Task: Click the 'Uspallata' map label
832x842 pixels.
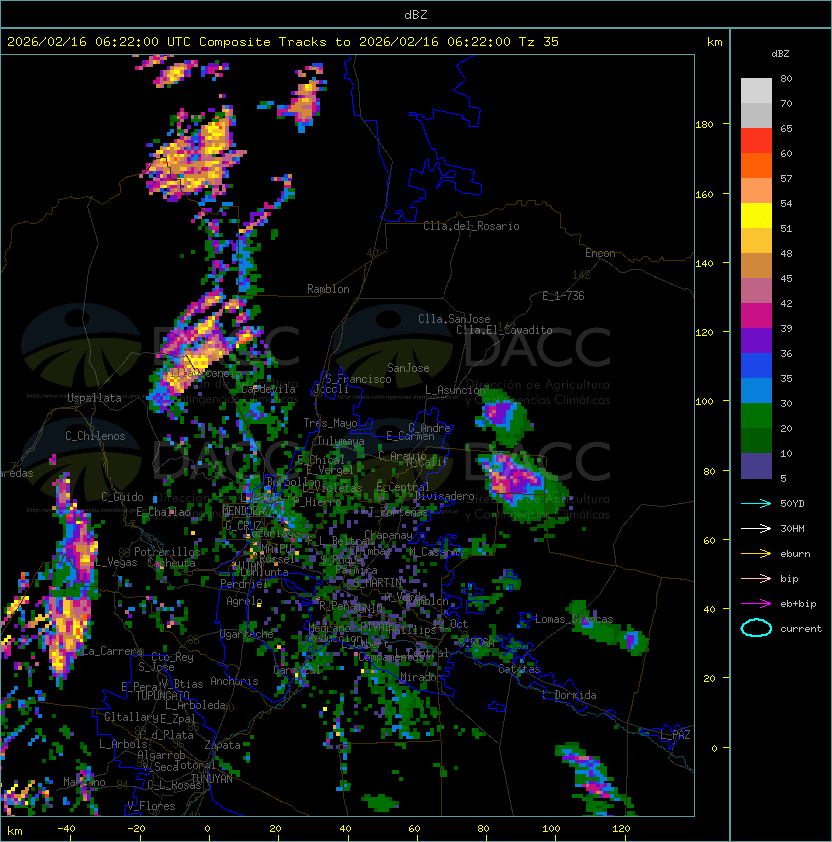Action: pyautogui.click(x=94, y=398)
